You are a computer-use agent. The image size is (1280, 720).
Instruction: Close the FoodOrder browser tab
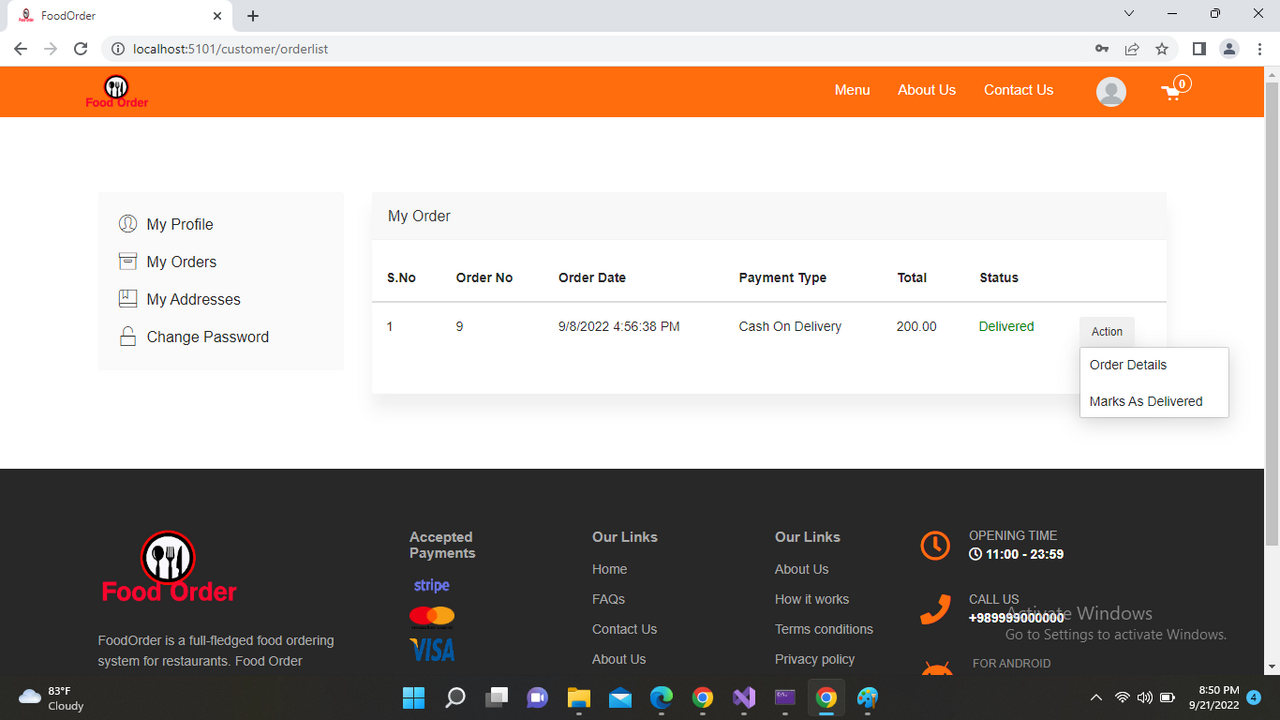[x=217, y=16]
